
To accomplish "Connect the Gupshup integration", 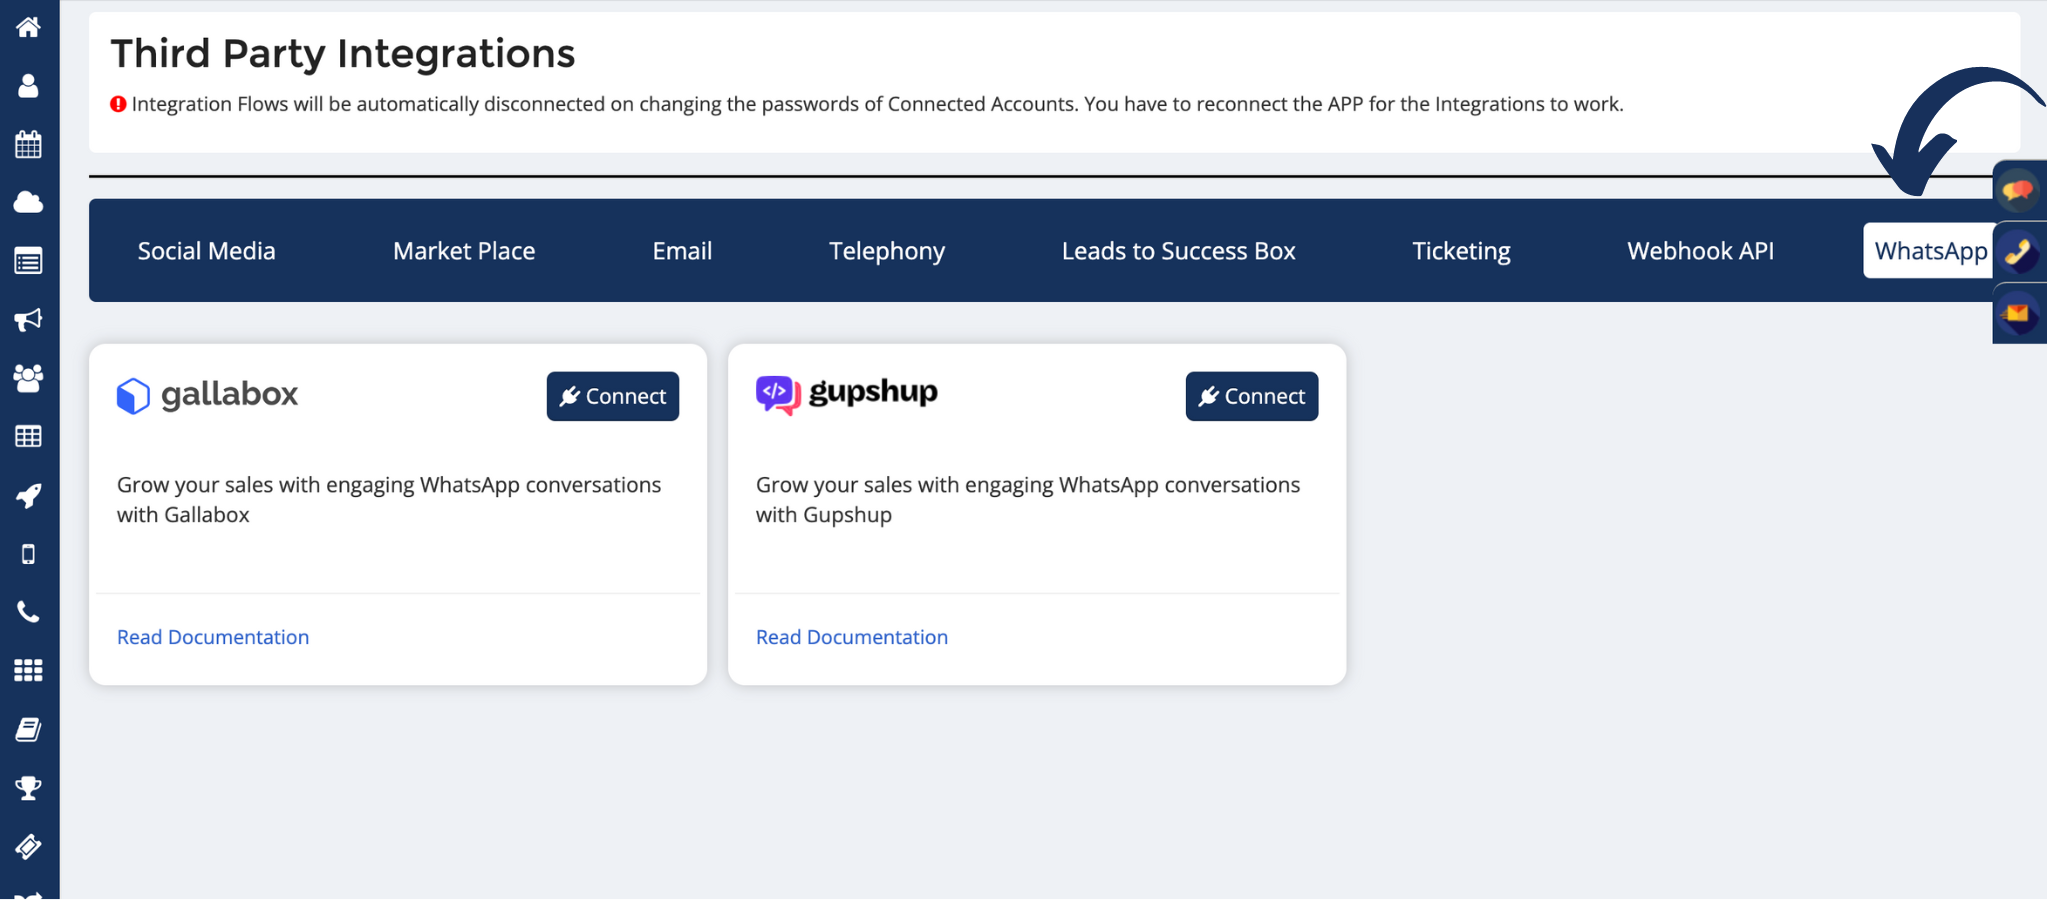I will (x=1252, y=396).
